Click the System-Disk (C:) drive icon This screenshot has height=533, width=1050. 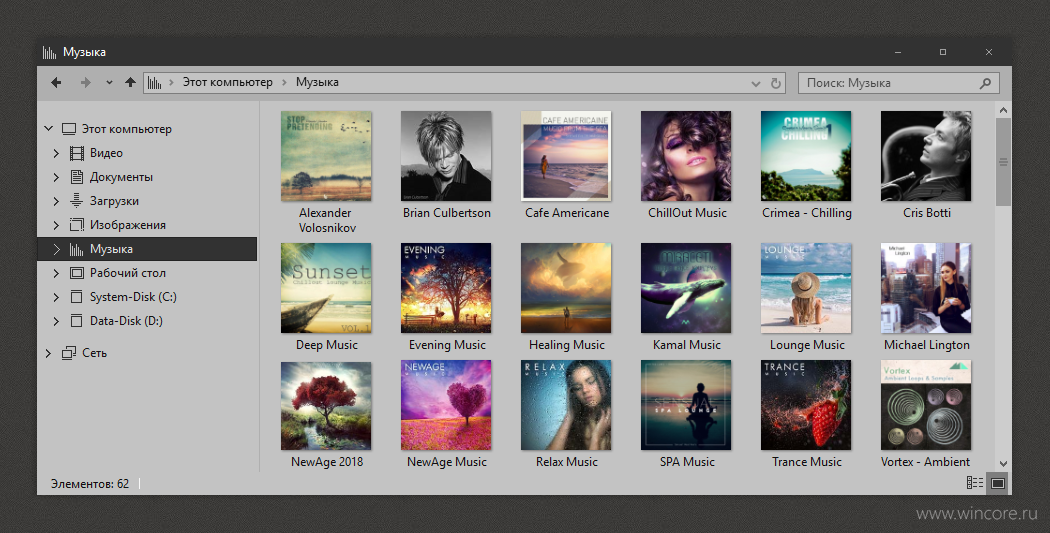click(77, 297)
